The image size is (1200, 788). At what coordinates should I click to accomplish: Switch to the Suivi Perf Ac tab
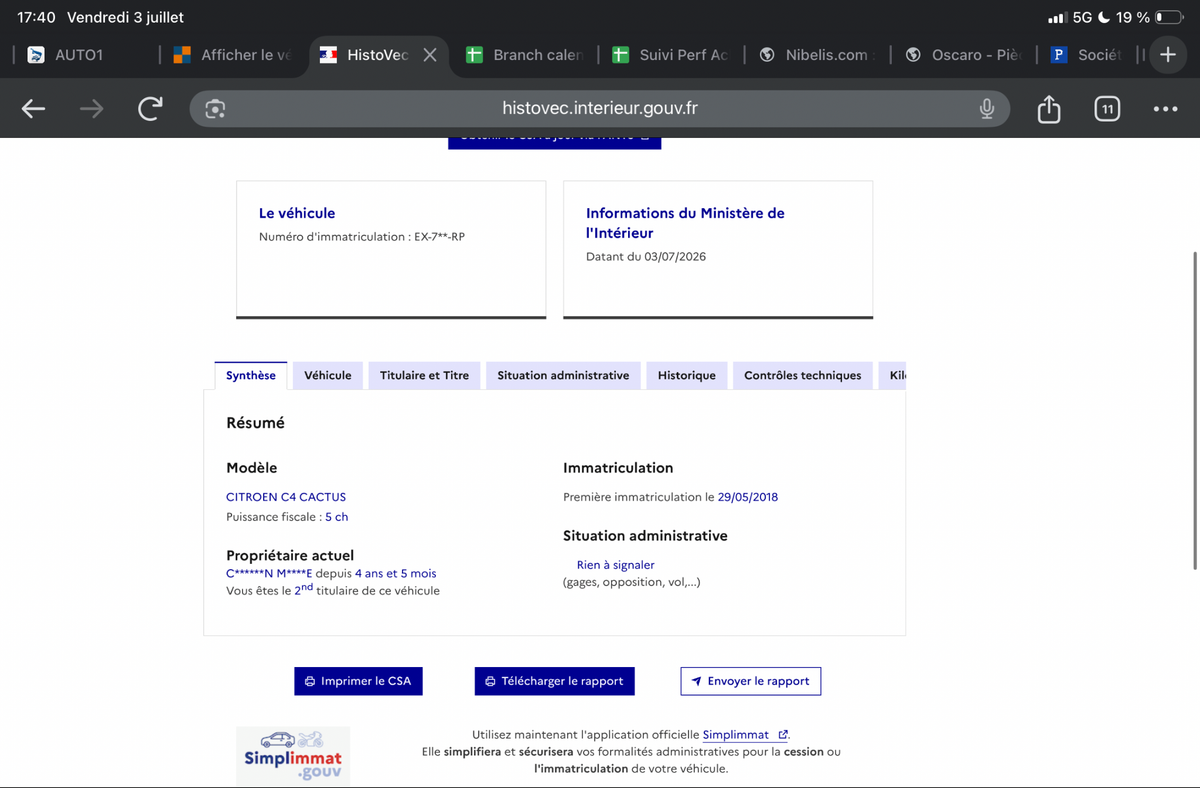coord(670,55)
